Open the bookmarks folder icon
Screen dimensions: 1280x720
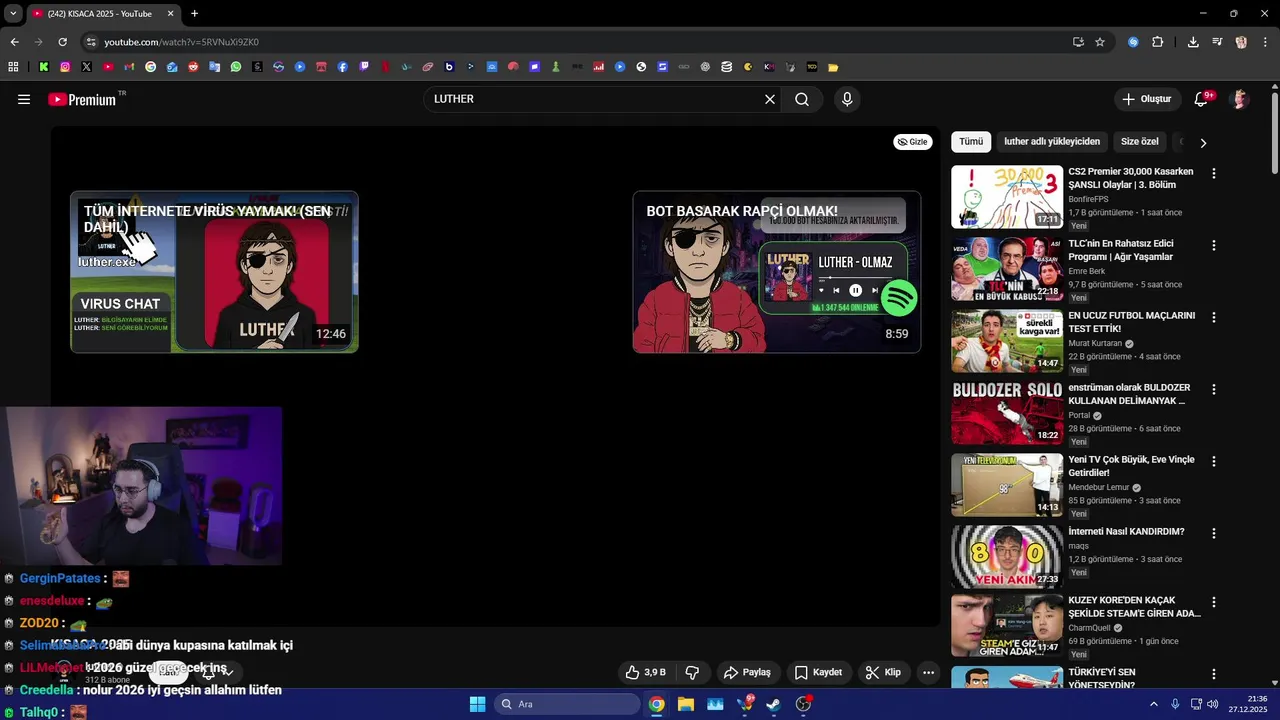(833, 67)
